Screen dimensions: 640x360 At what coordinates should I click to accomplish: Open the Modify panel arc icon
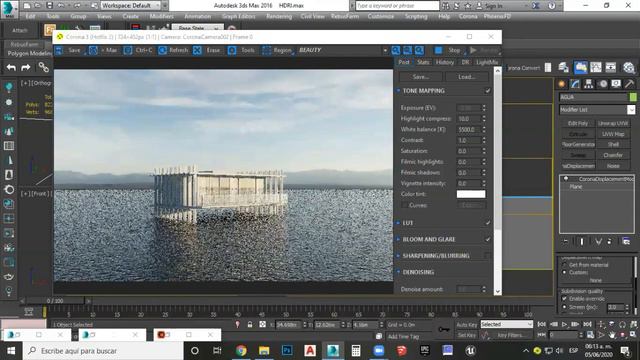point(575,84)
